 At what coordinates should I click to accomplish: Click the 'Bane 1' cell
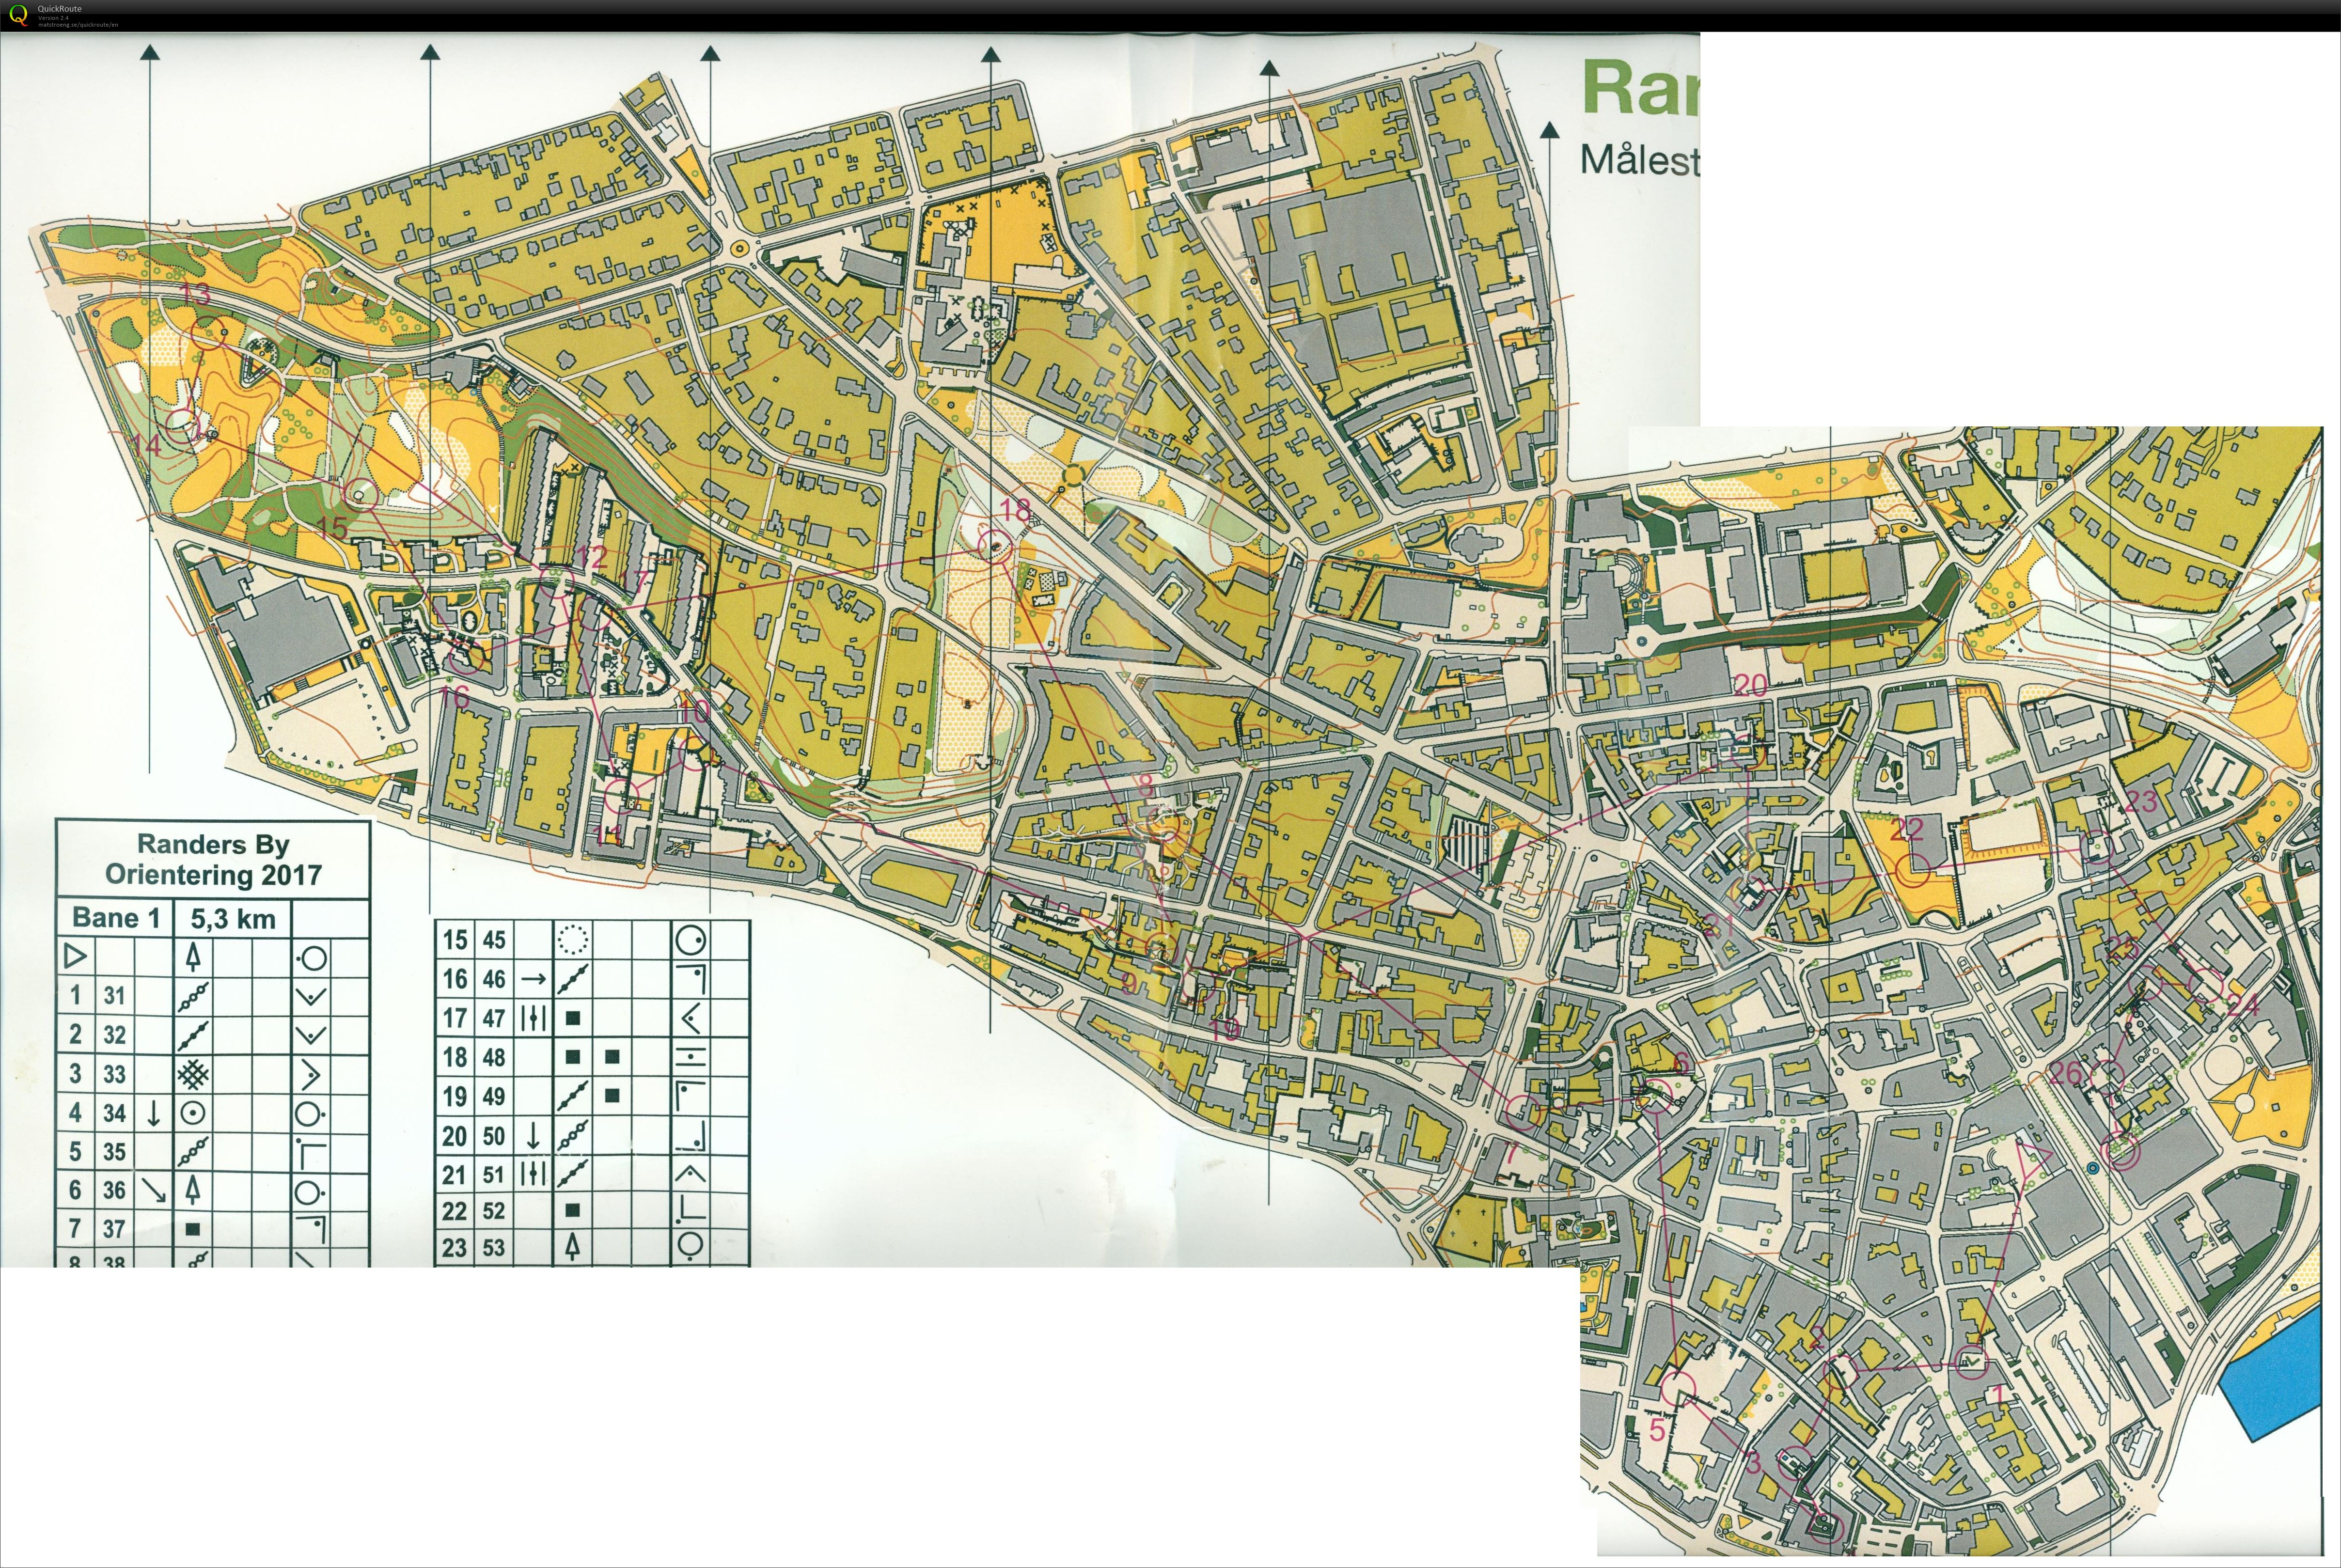116,918
